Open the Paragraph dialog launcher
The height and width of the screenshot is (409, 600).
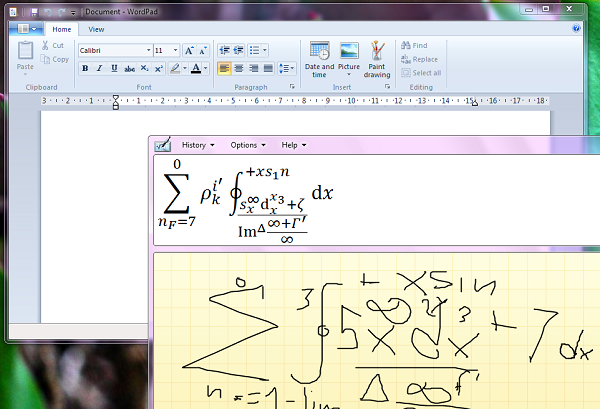point(292,87)
